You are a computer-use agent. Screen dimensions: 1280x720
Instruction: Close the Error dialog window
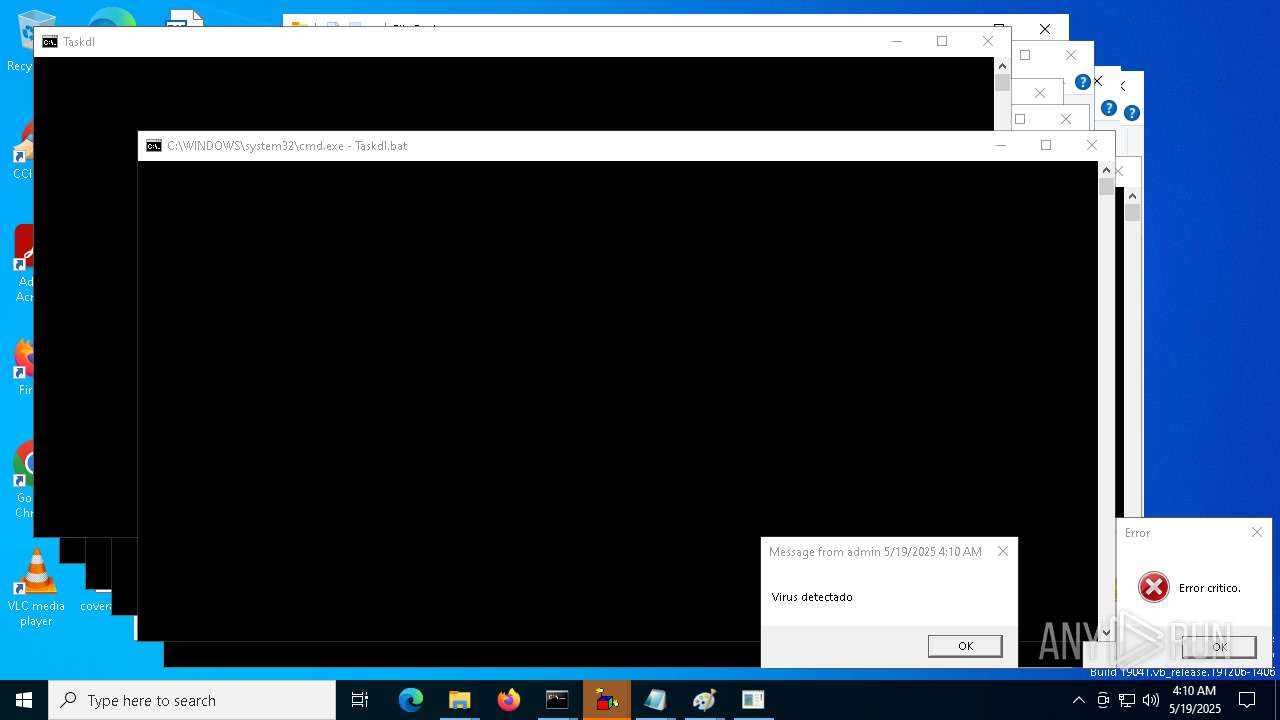[x=1257, y=532]
